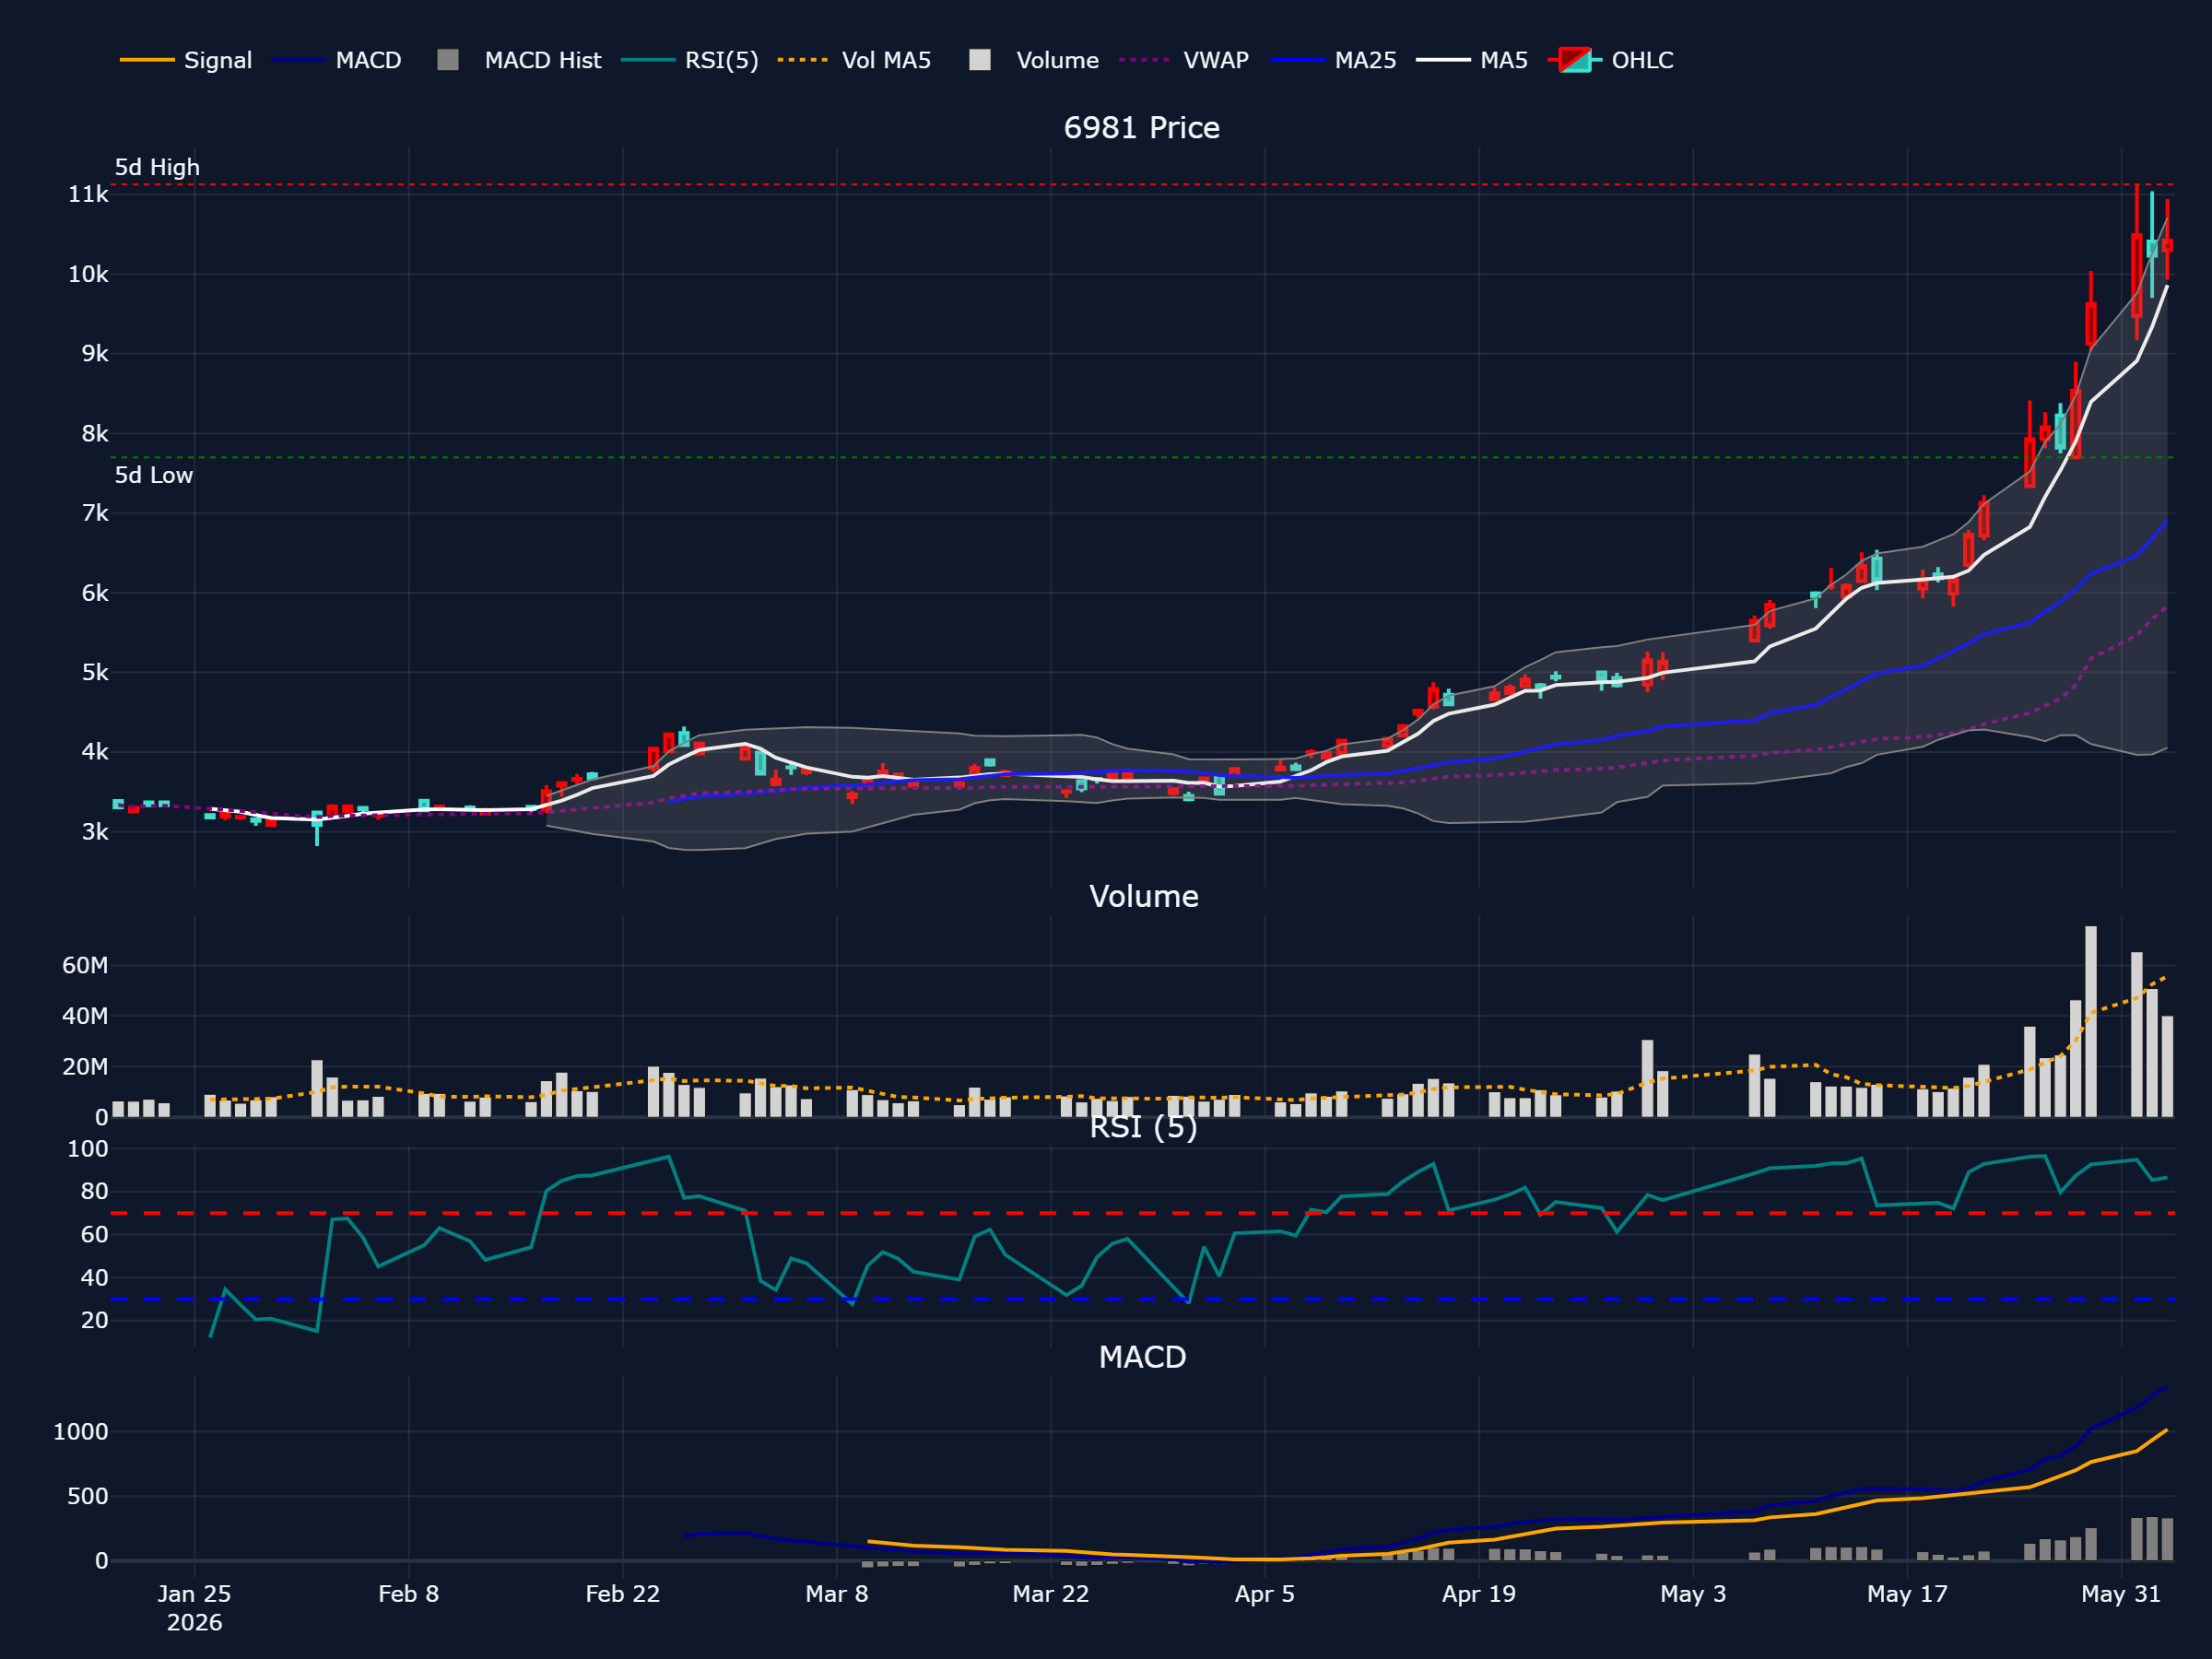Select the "May 3" date axis label
The image size is (2212, 1659).
[x=1693, y=1594]
